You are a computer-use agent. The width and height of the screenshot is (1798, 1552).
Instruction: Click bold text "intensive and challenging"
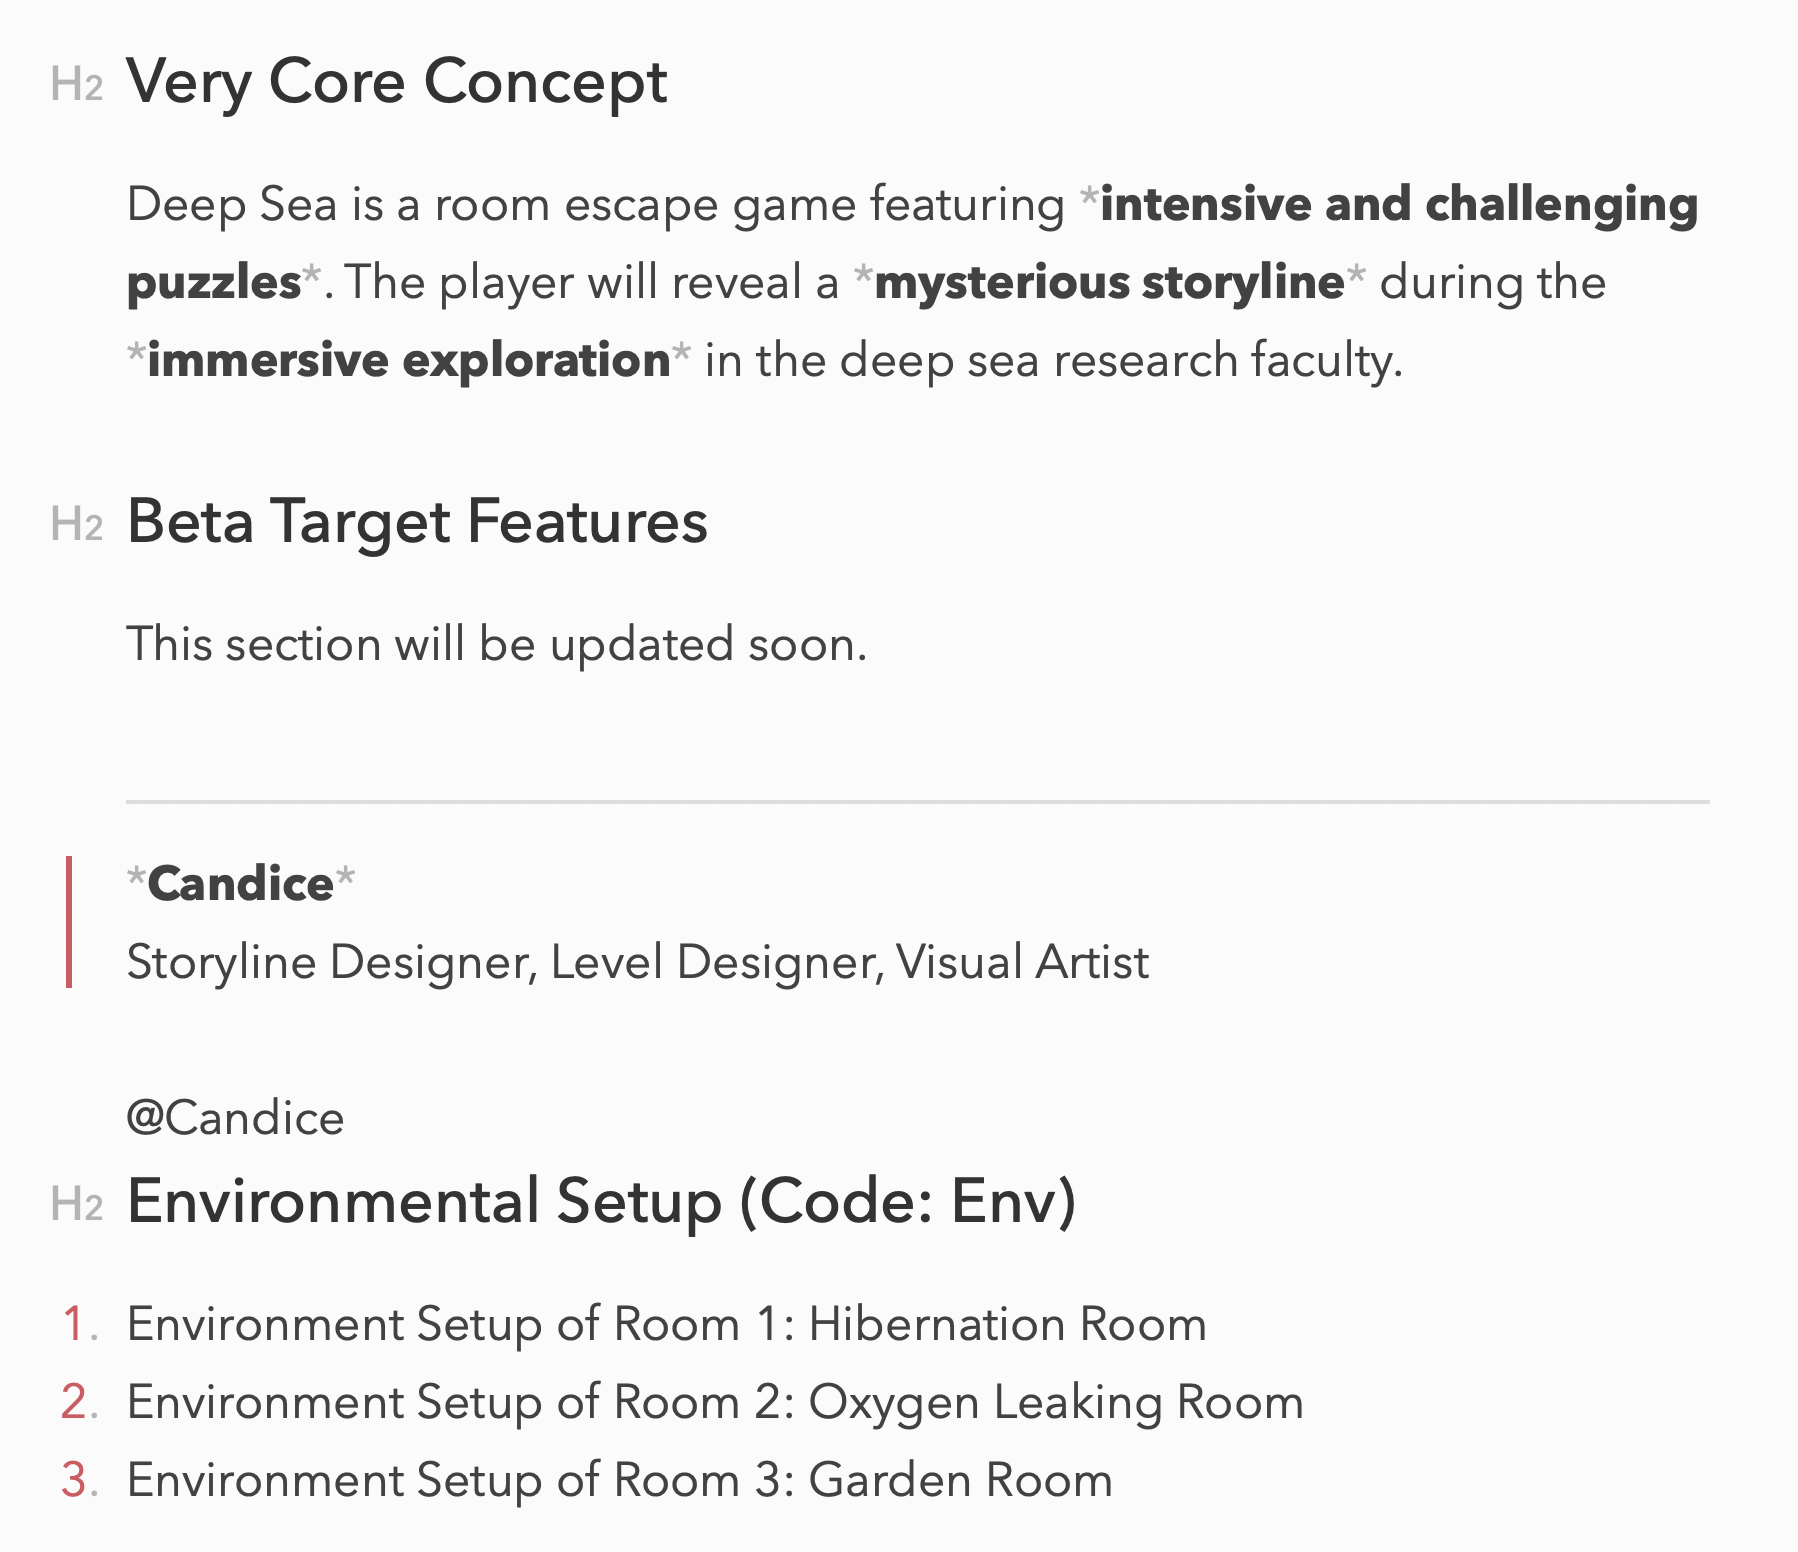point(1398,204)
